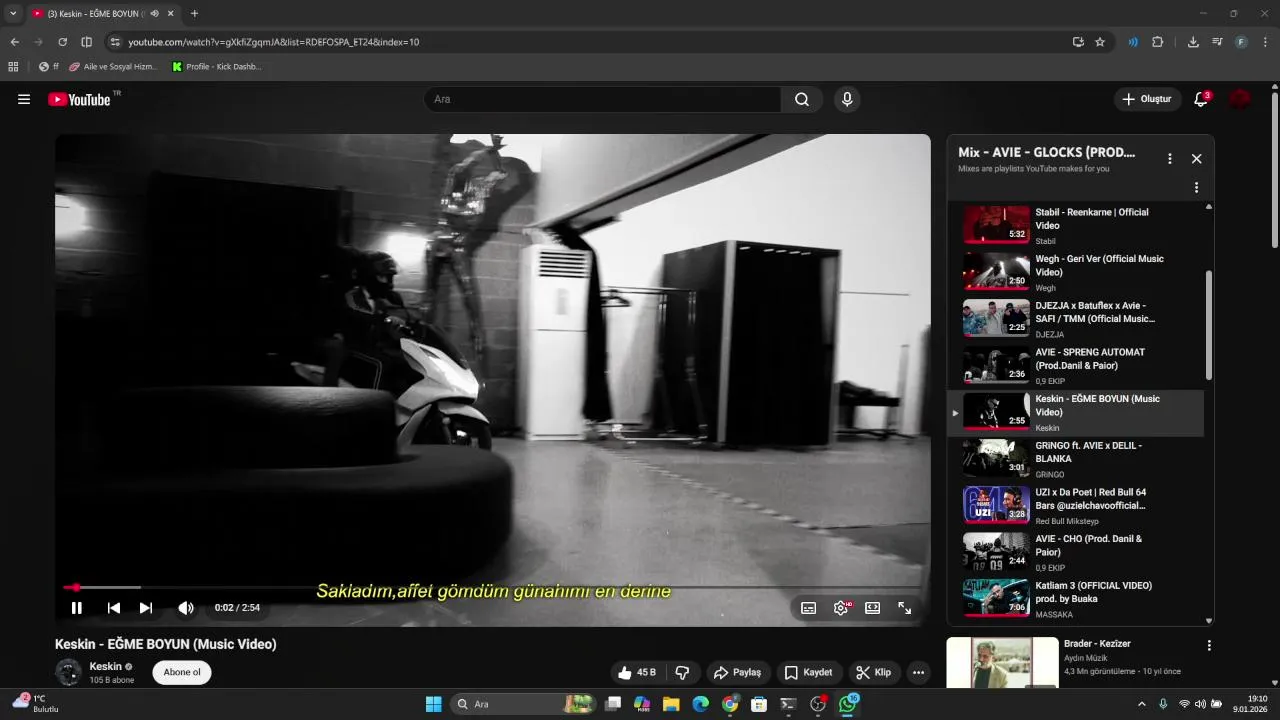Click the address bar URL

[x=274, y=42]
